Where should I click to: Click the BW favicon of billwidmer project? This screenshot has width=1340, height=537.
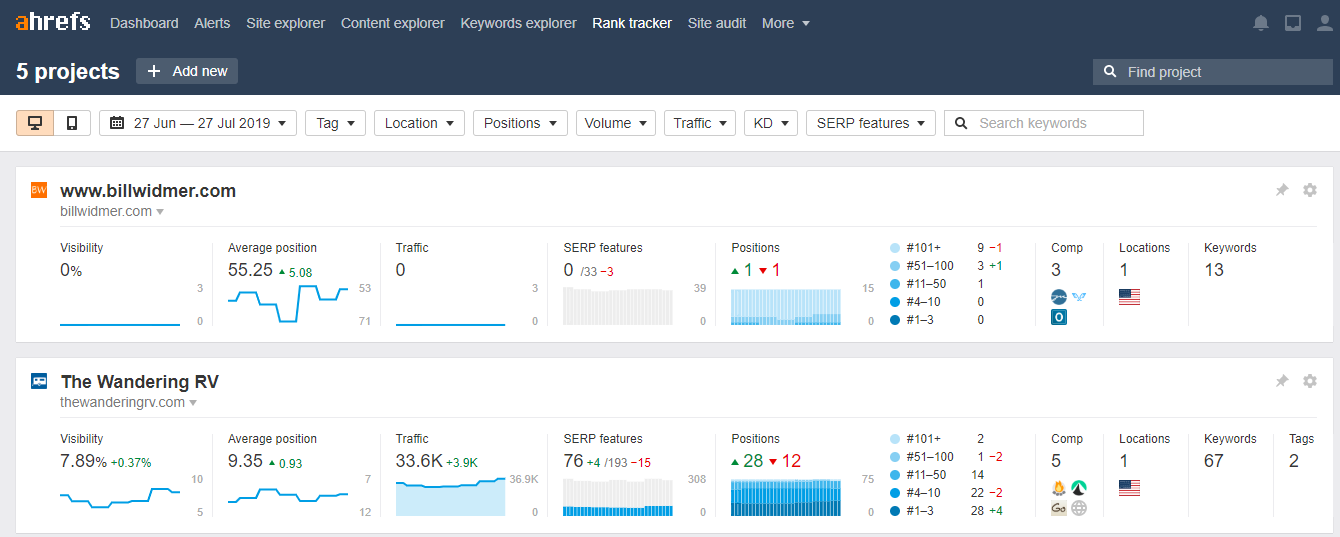[39, 190]
